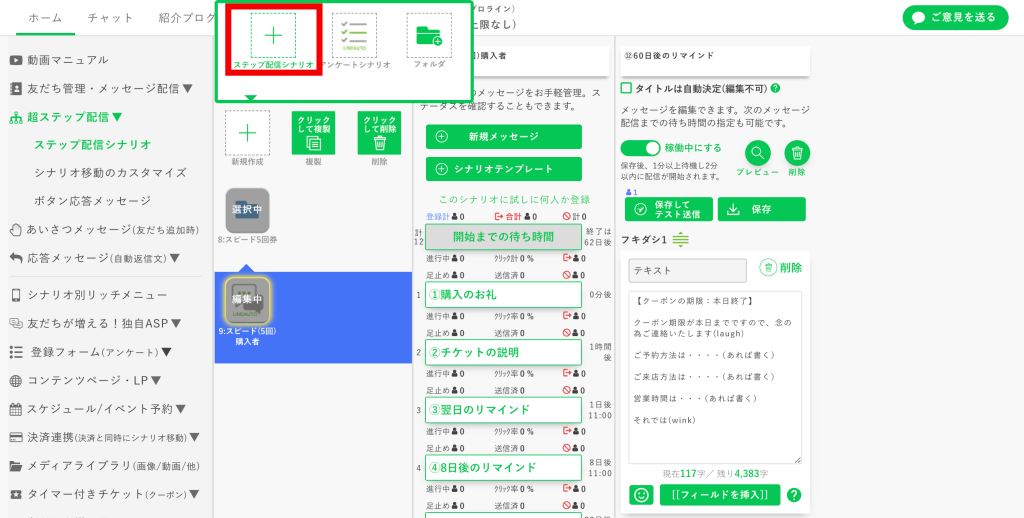
Task: Switch to the 紹介ブログ tab
Action: coord(187,18)
